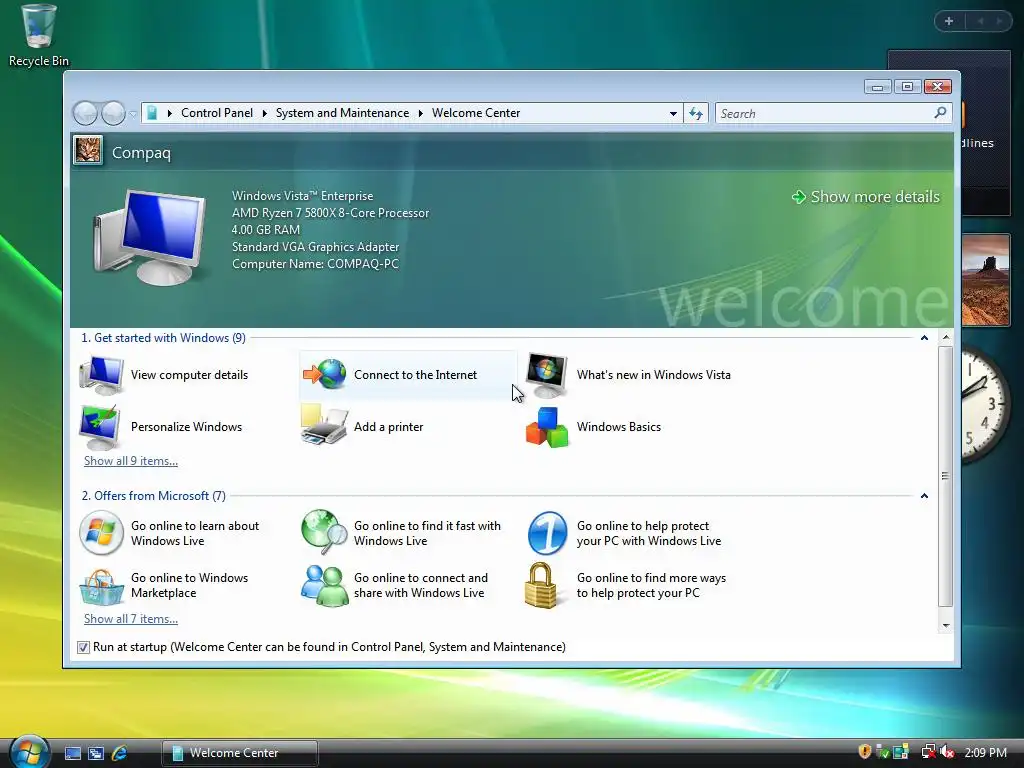Launch Internet Explorer from Quick Launch

point(120,753)
